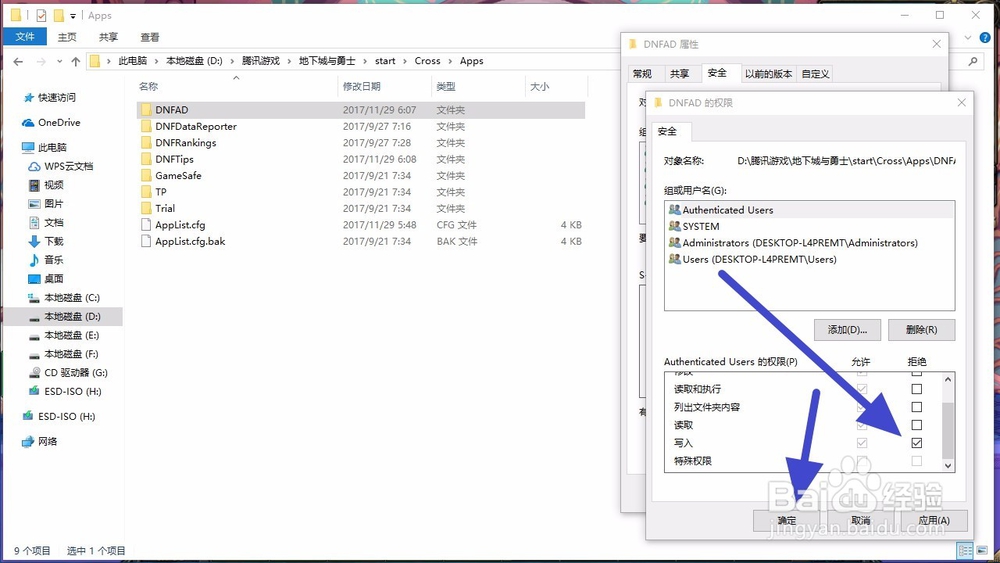Screen dimensions: 1000x563
Task: Toggle allow checkbox for 写入
Action: click(x=862, y=443)
